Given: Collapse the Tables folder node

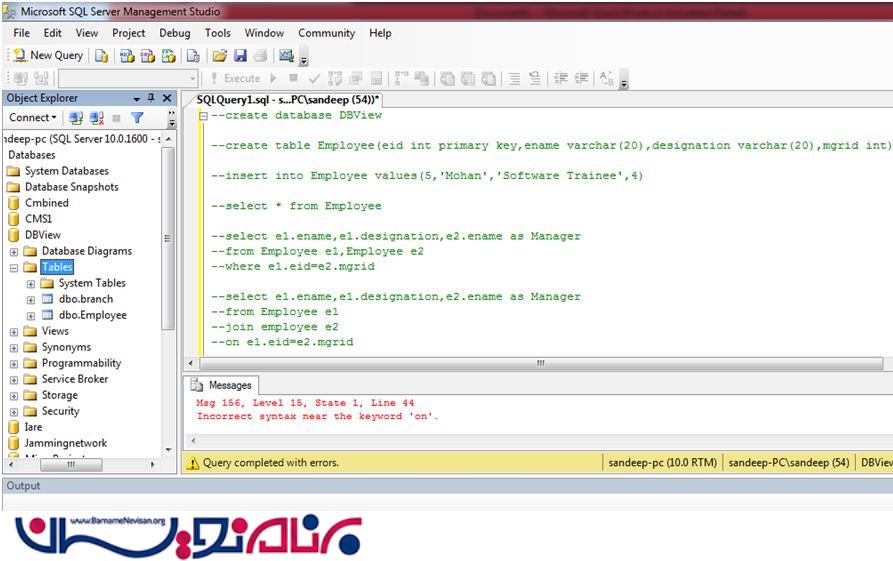Looking at the screenshot, I should pos(13,268).
